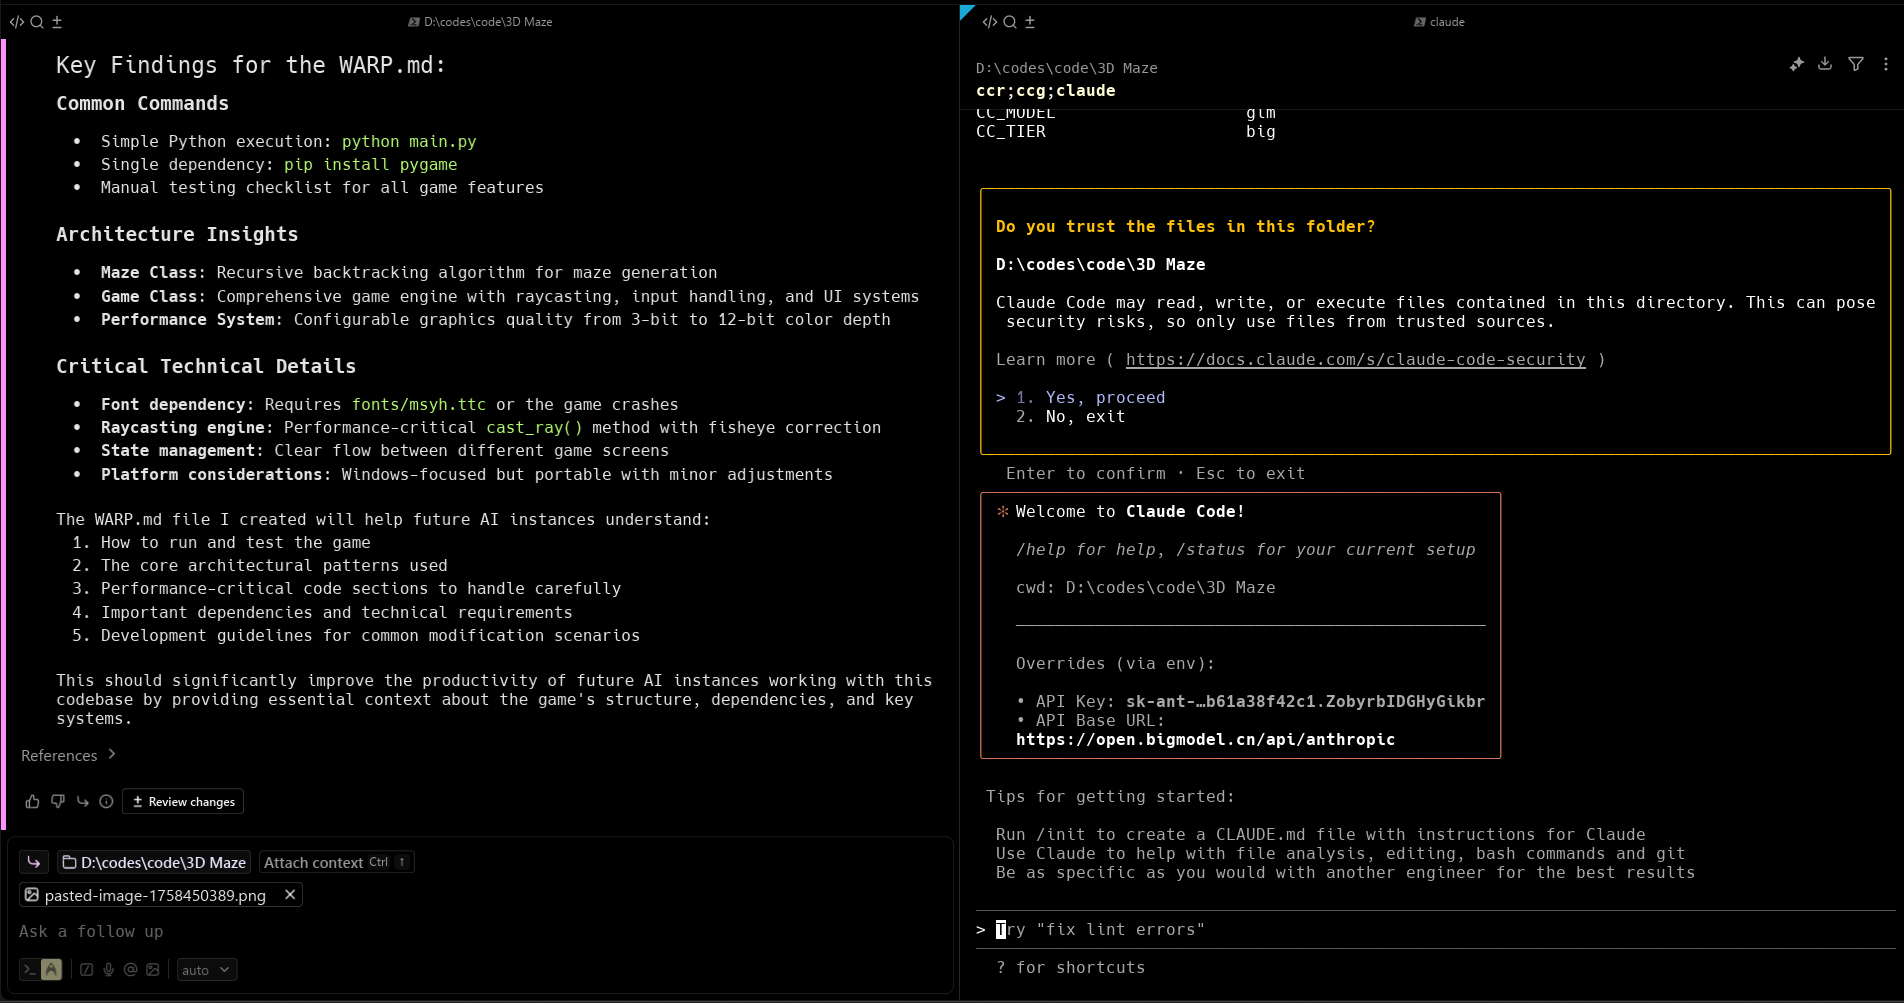Toggle the agent mode button in input bar
Image resolution: width=1904 pixels, height=1003 pixels.
(51, 970)
